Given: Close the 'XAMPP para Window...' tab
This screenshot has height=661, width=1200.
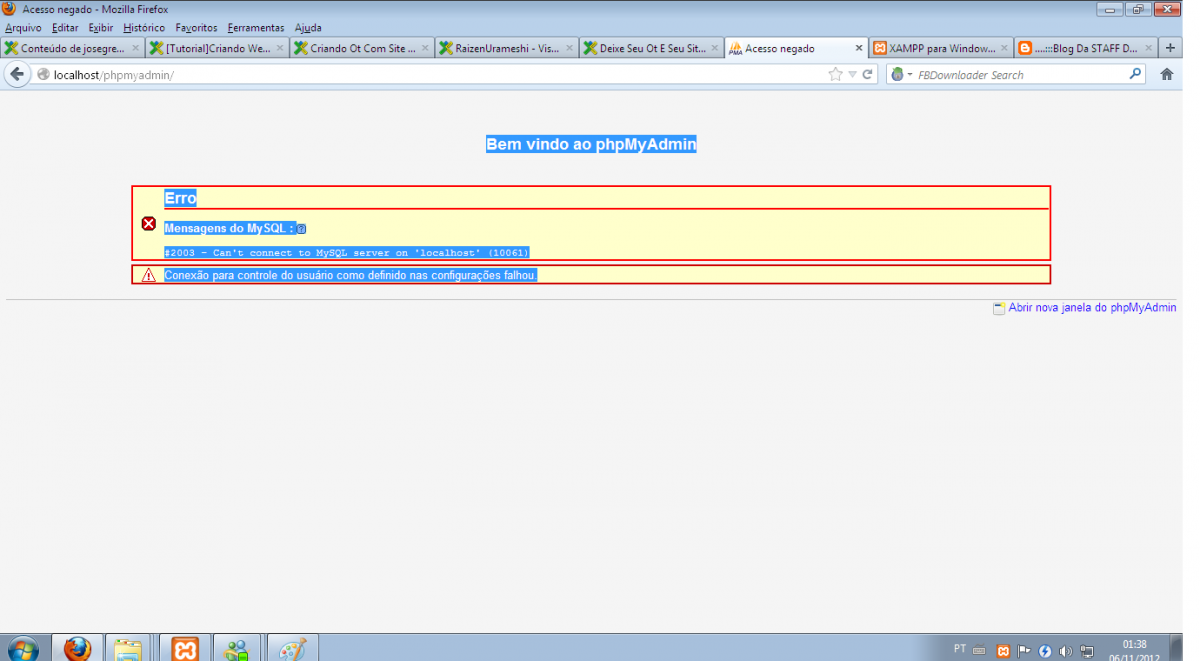Looking at the screenshot, I should (1003, 48).
